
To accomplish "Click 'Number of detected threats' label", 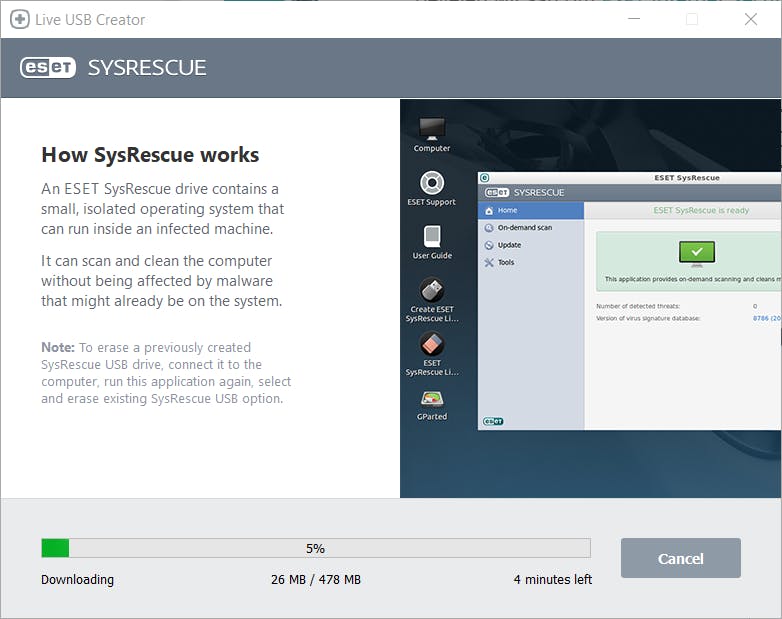I will coord(638,306).
